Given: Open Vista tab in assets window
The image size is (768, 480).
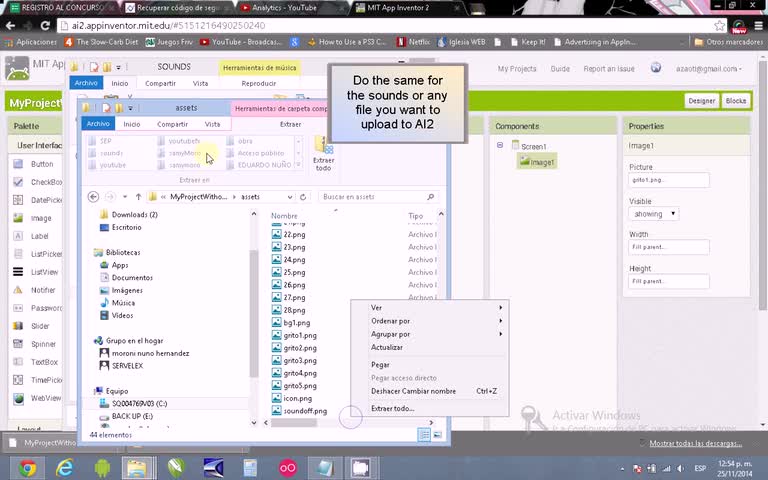Looking at the screenshot, I should click(x=213, y=124).
